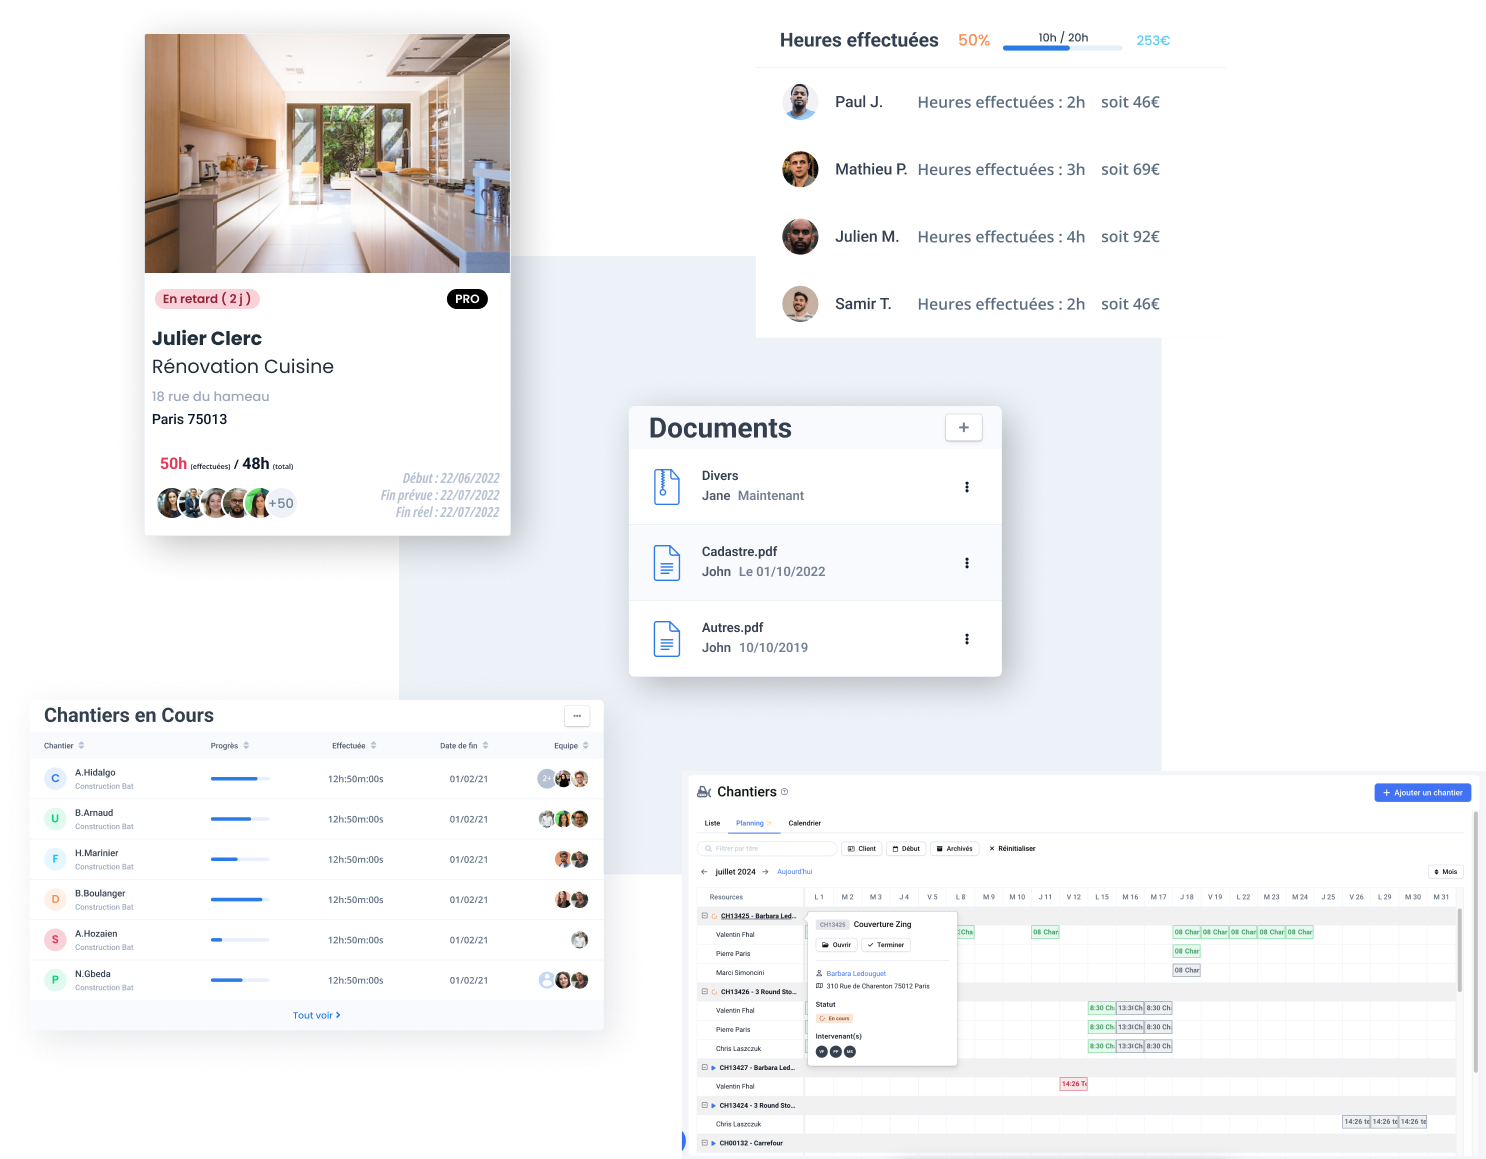The height and width of the screenshot is (1159, 1486).
Task: Click the En cours status tag in popup
Action: coord(834,1018)
